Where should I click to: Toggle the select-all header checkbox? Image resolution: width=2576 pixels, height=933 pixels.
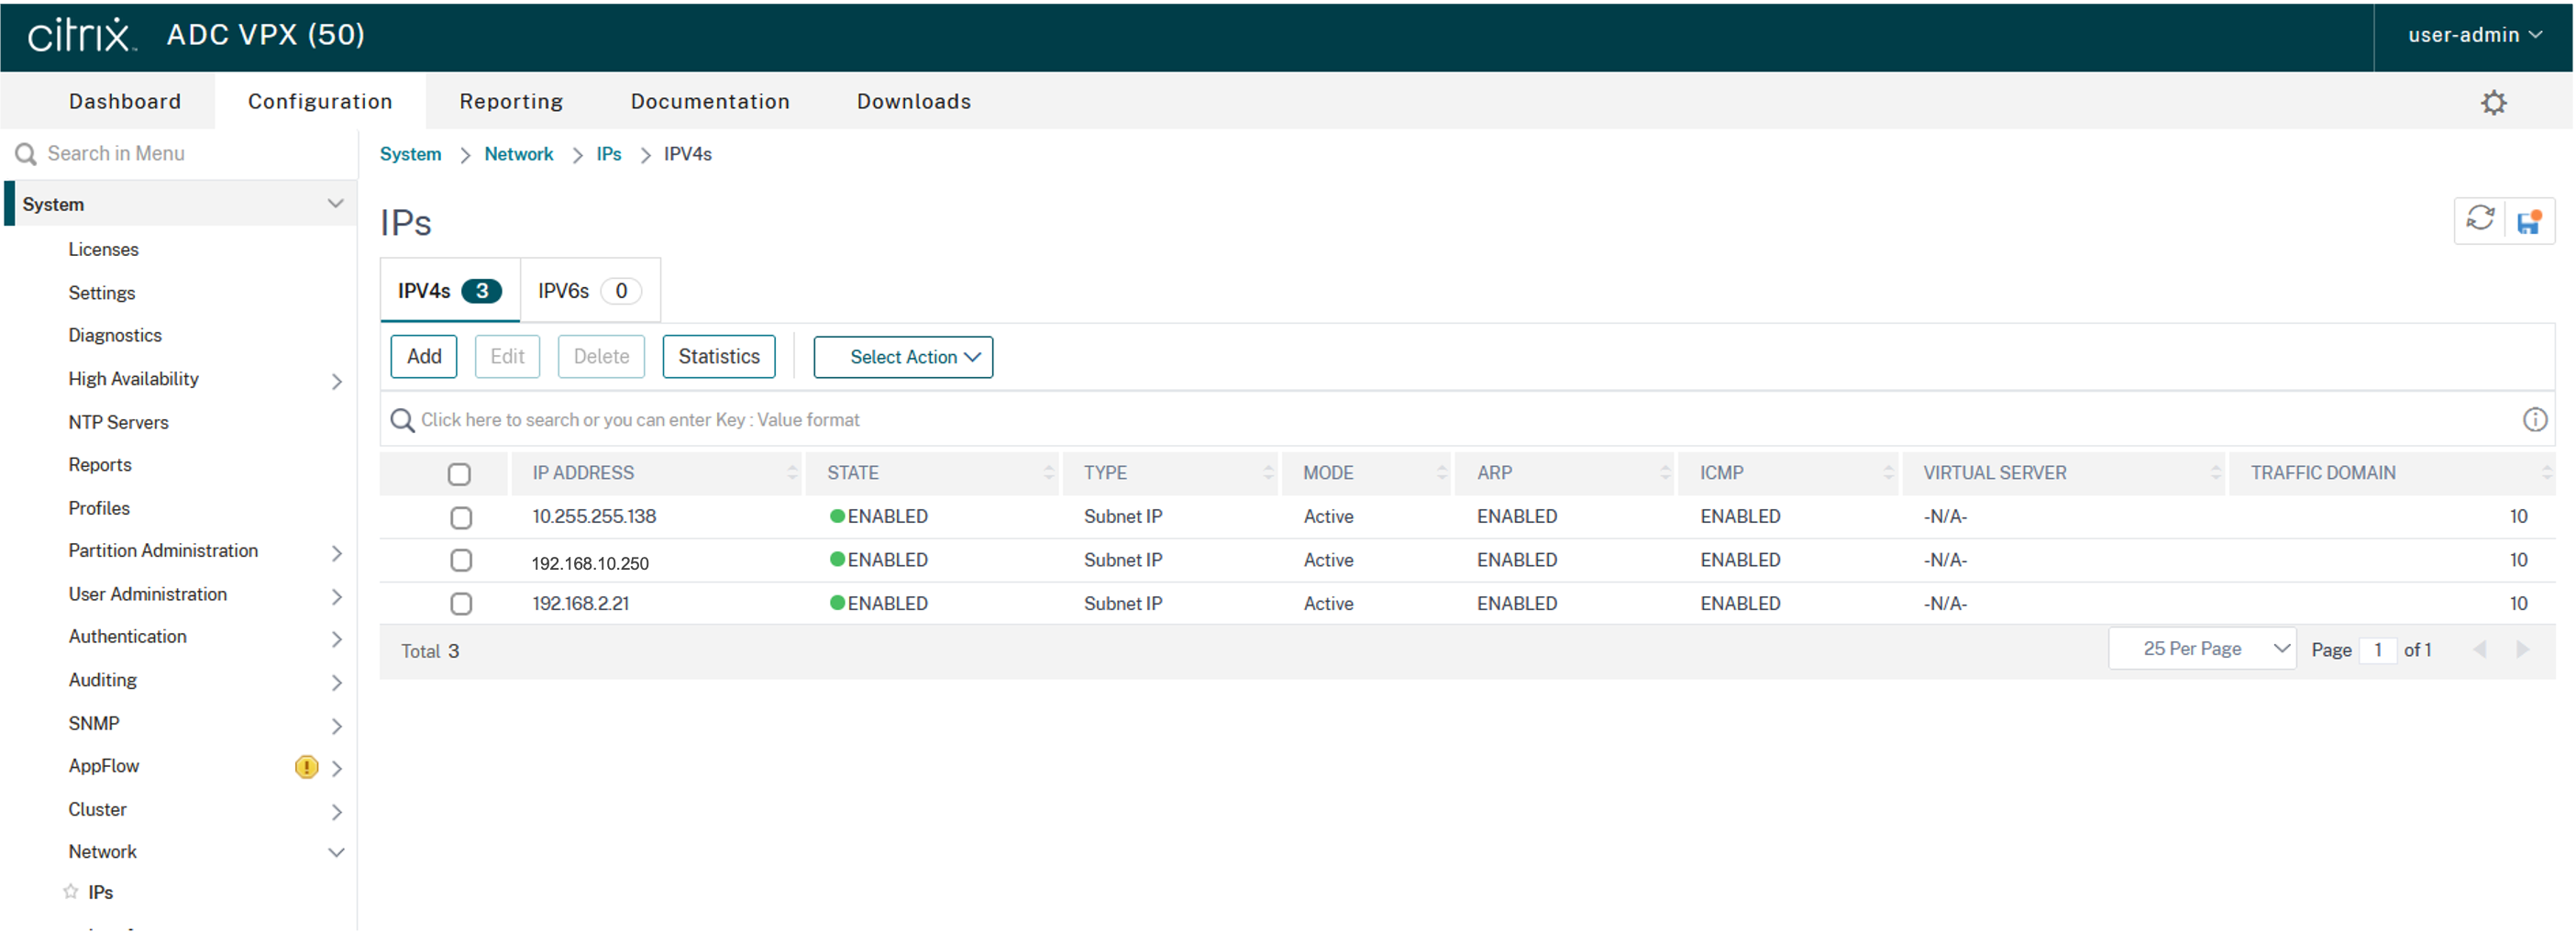coord(459,474)
